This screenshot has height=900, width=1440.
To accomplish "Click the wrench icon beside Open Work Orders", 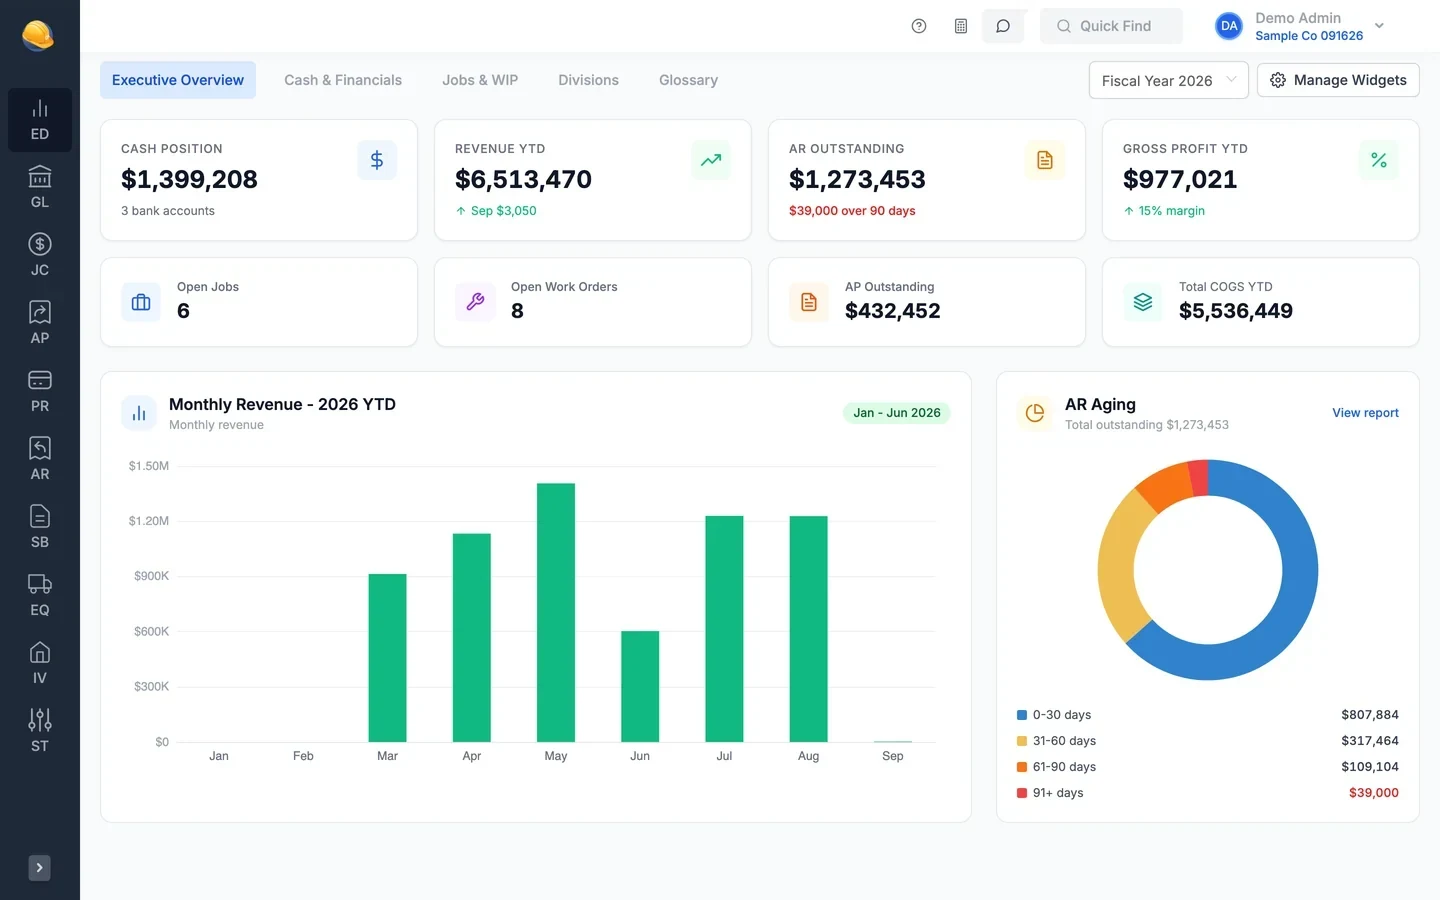I will click(475, 302).
